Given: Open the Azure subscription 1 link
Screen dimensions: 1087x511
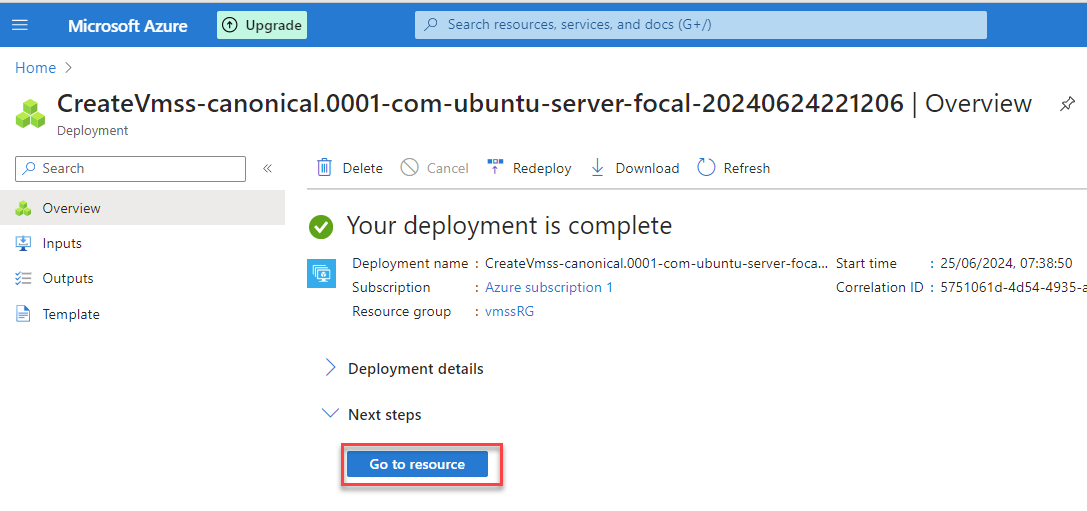Looking at the screenshot, I should [549, 287].
